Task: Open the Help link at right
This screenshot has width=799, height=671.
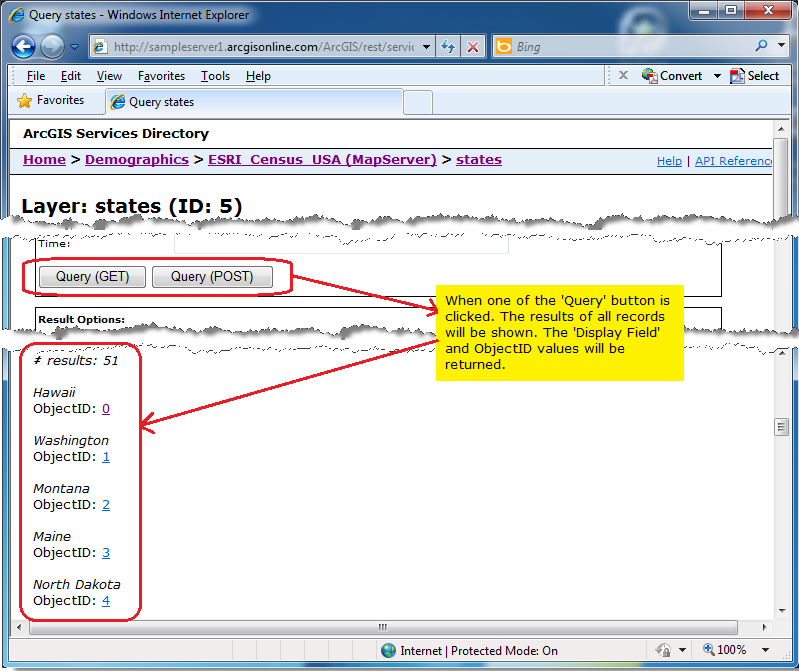Action: (669, 161)
